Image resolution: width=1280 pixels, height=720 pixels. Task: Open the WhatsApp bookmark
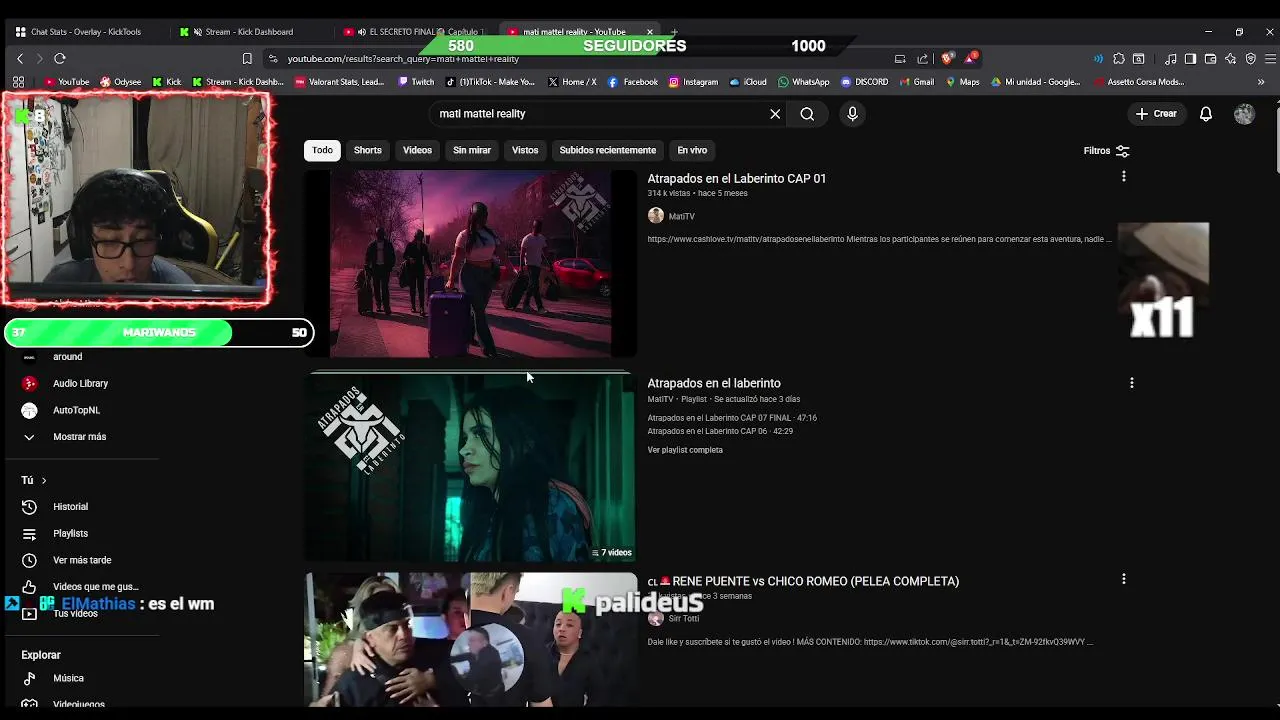803,82
